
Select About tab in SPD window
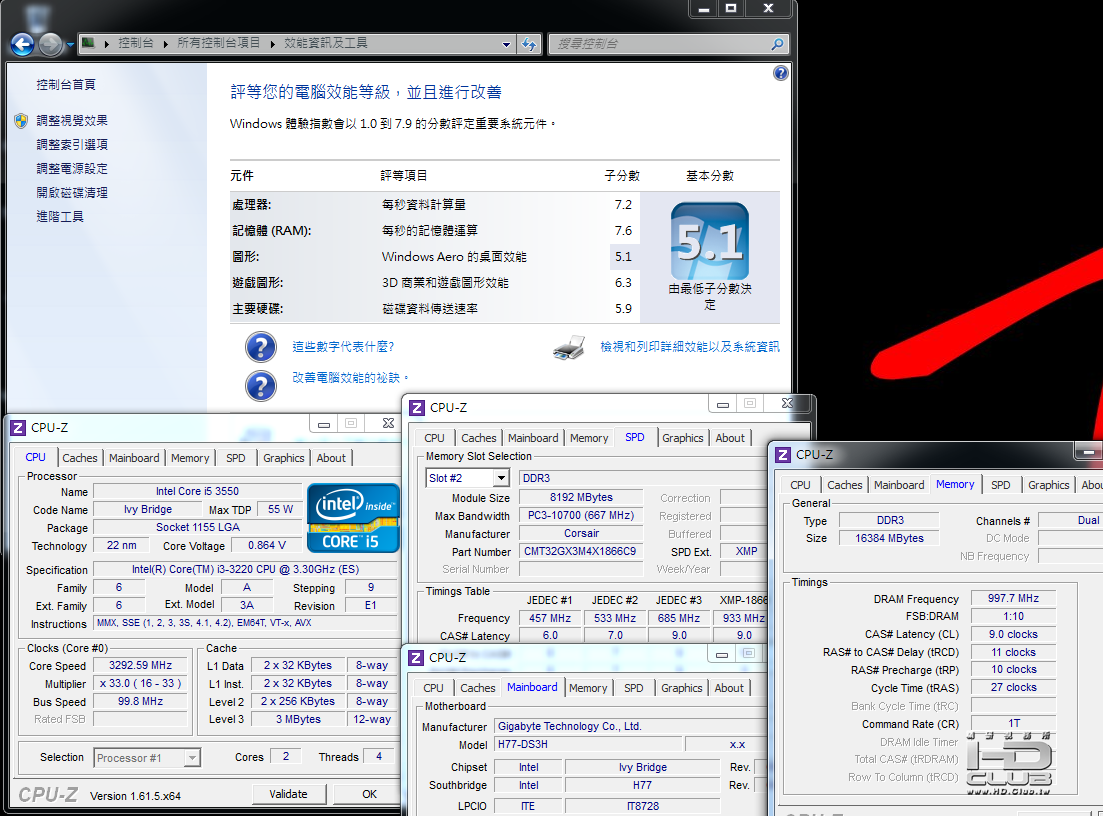pos(730,438)
